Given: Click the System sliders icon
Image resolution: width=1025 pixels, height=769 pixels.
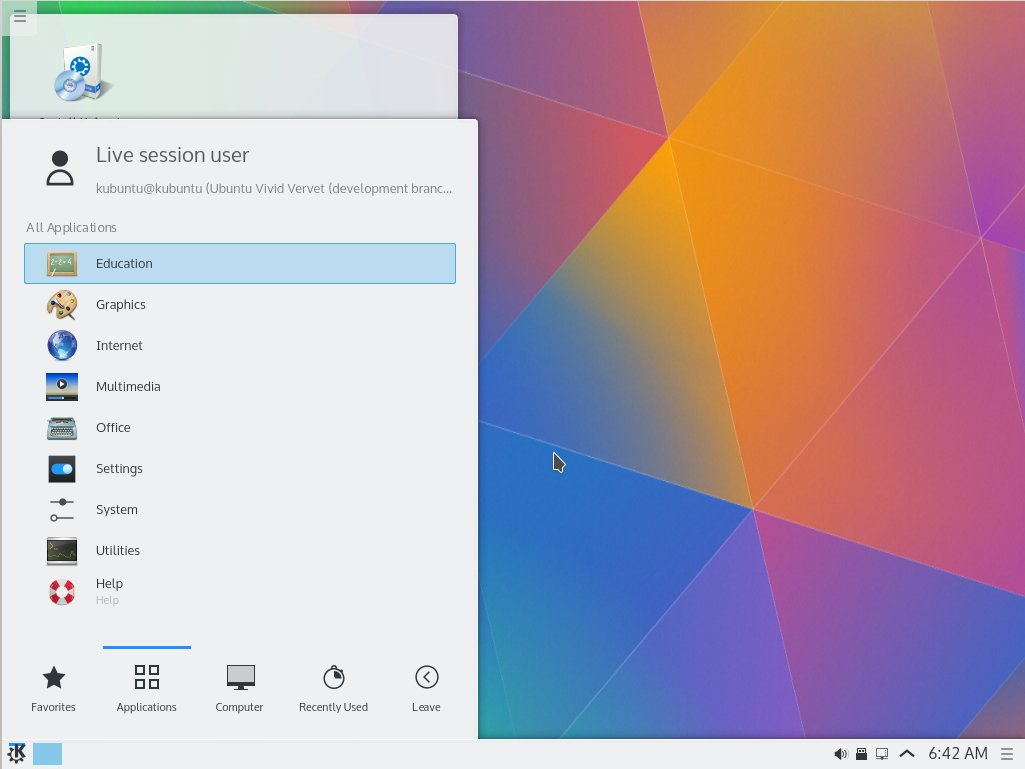Looking at the screenshot, I should [x=62, y=510].
